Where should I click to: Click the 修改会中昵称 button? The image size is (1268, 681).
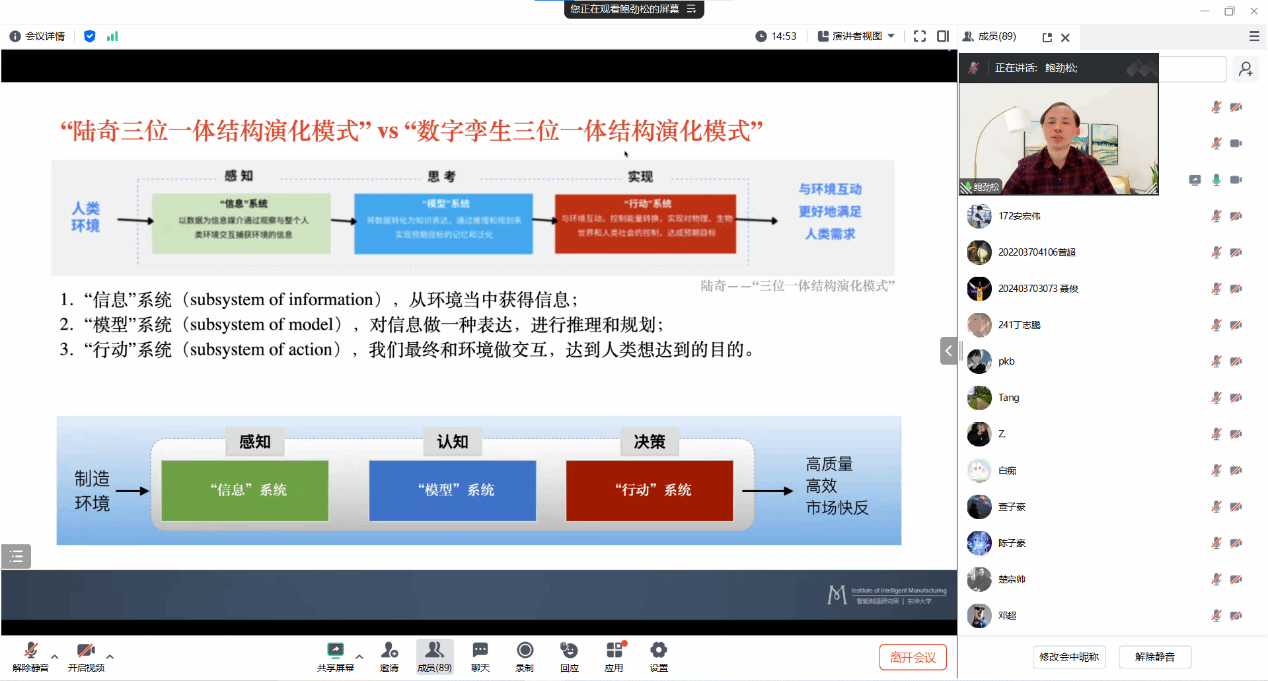[x=1068, y=657]
